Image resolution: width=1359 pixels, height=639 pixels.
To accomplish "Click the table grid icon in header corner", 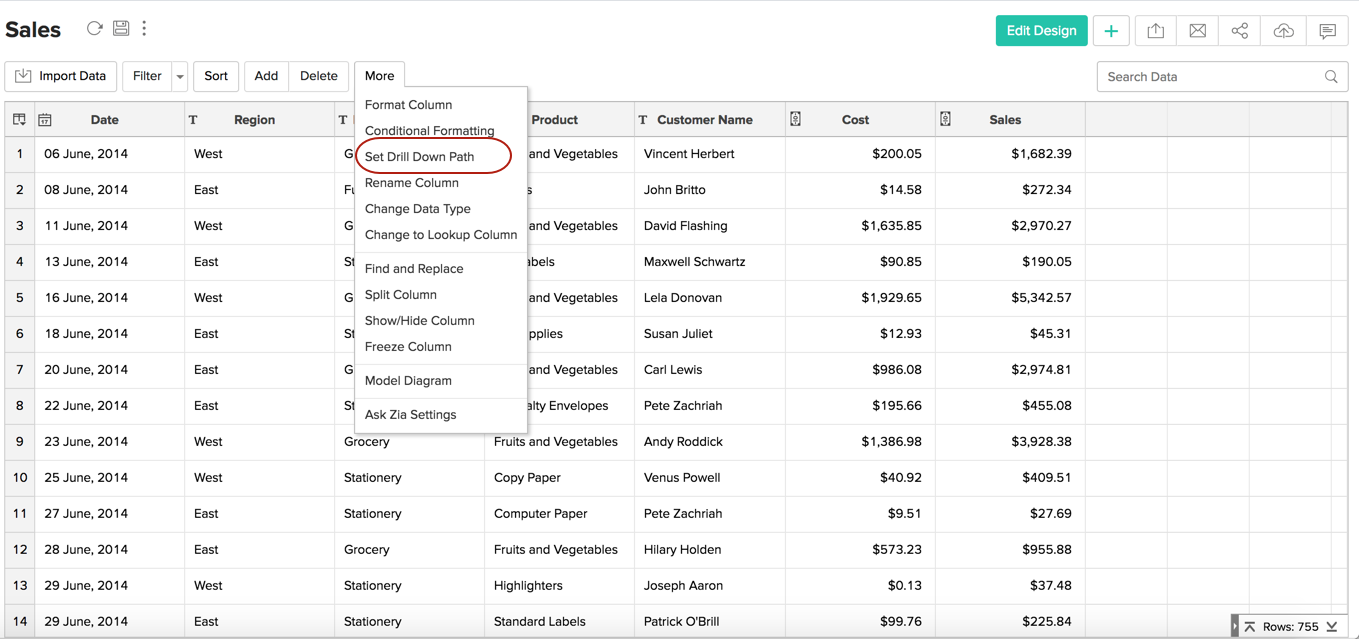I will 19,120.
